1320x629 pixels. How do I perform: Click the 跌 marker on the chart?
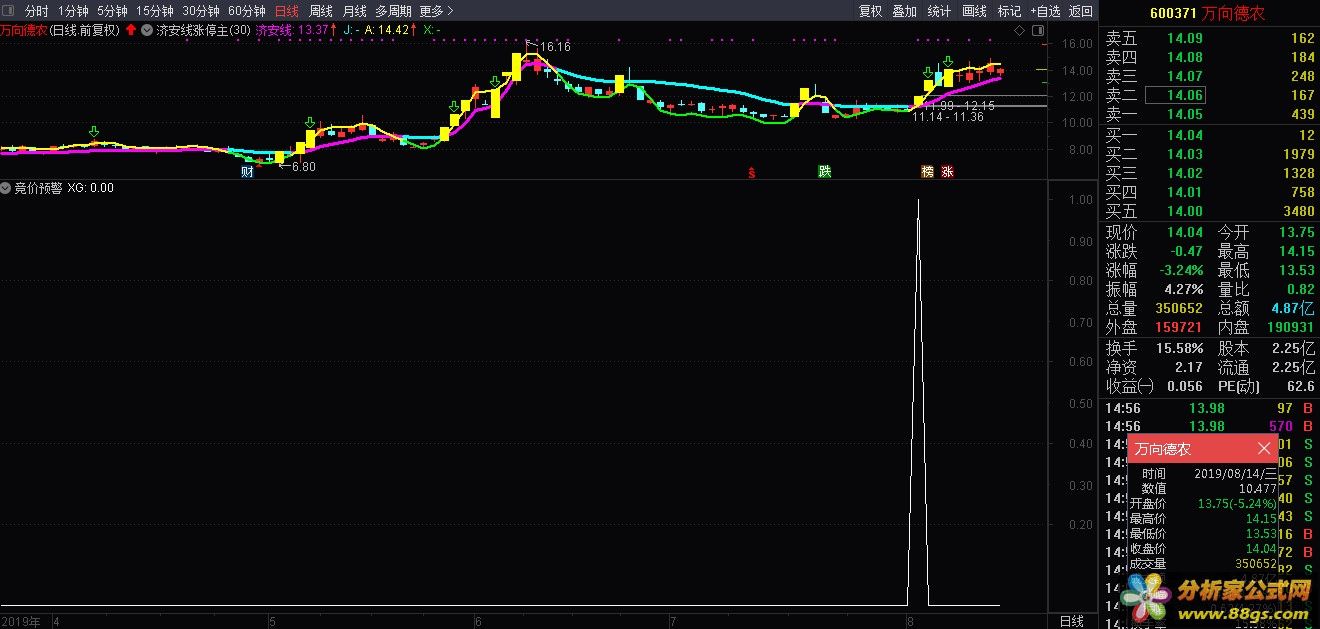tap(825, 171)
